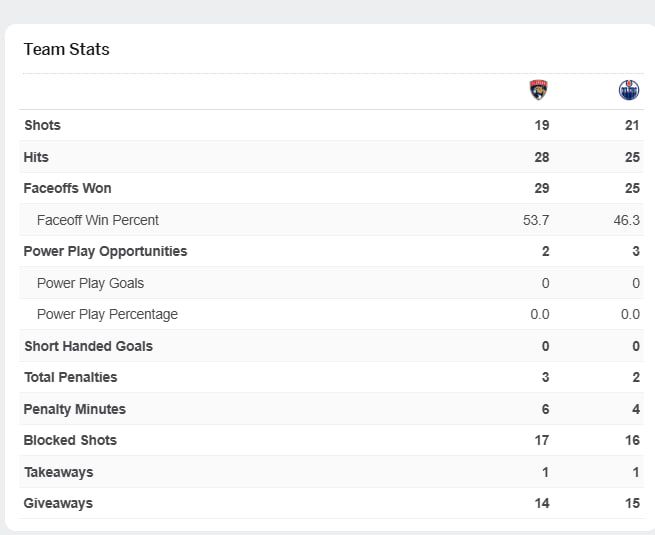Click the Team Stats heading
The image size is (655, 535).
(x=67, y=49)
